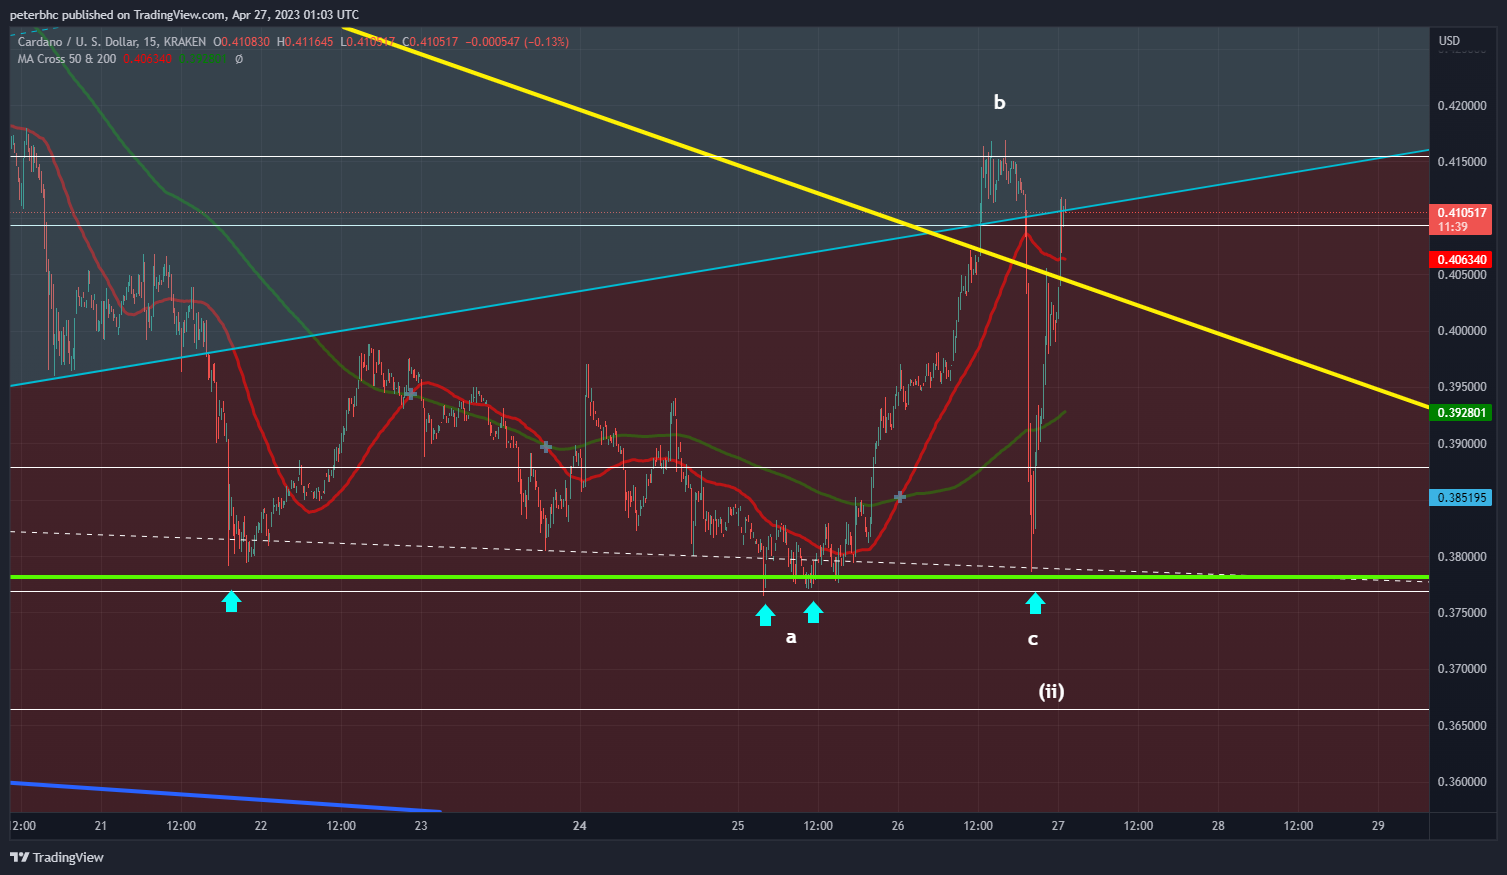Click the MA cross marker near date 23
1507x875 pixels.
[410, 394]
